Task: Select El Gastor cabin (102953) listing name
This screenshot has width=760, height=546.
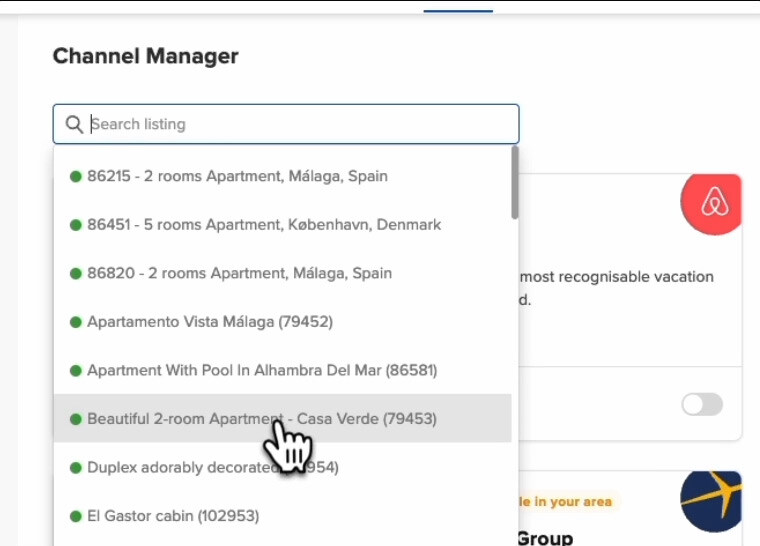Action: (x=173, y=516)
